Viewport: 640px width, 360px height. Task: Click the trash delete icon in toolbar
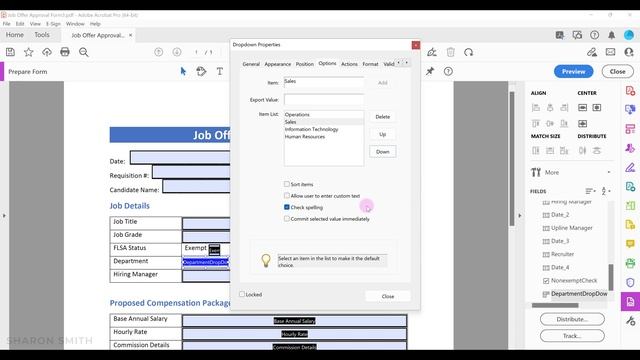point(450,52)
